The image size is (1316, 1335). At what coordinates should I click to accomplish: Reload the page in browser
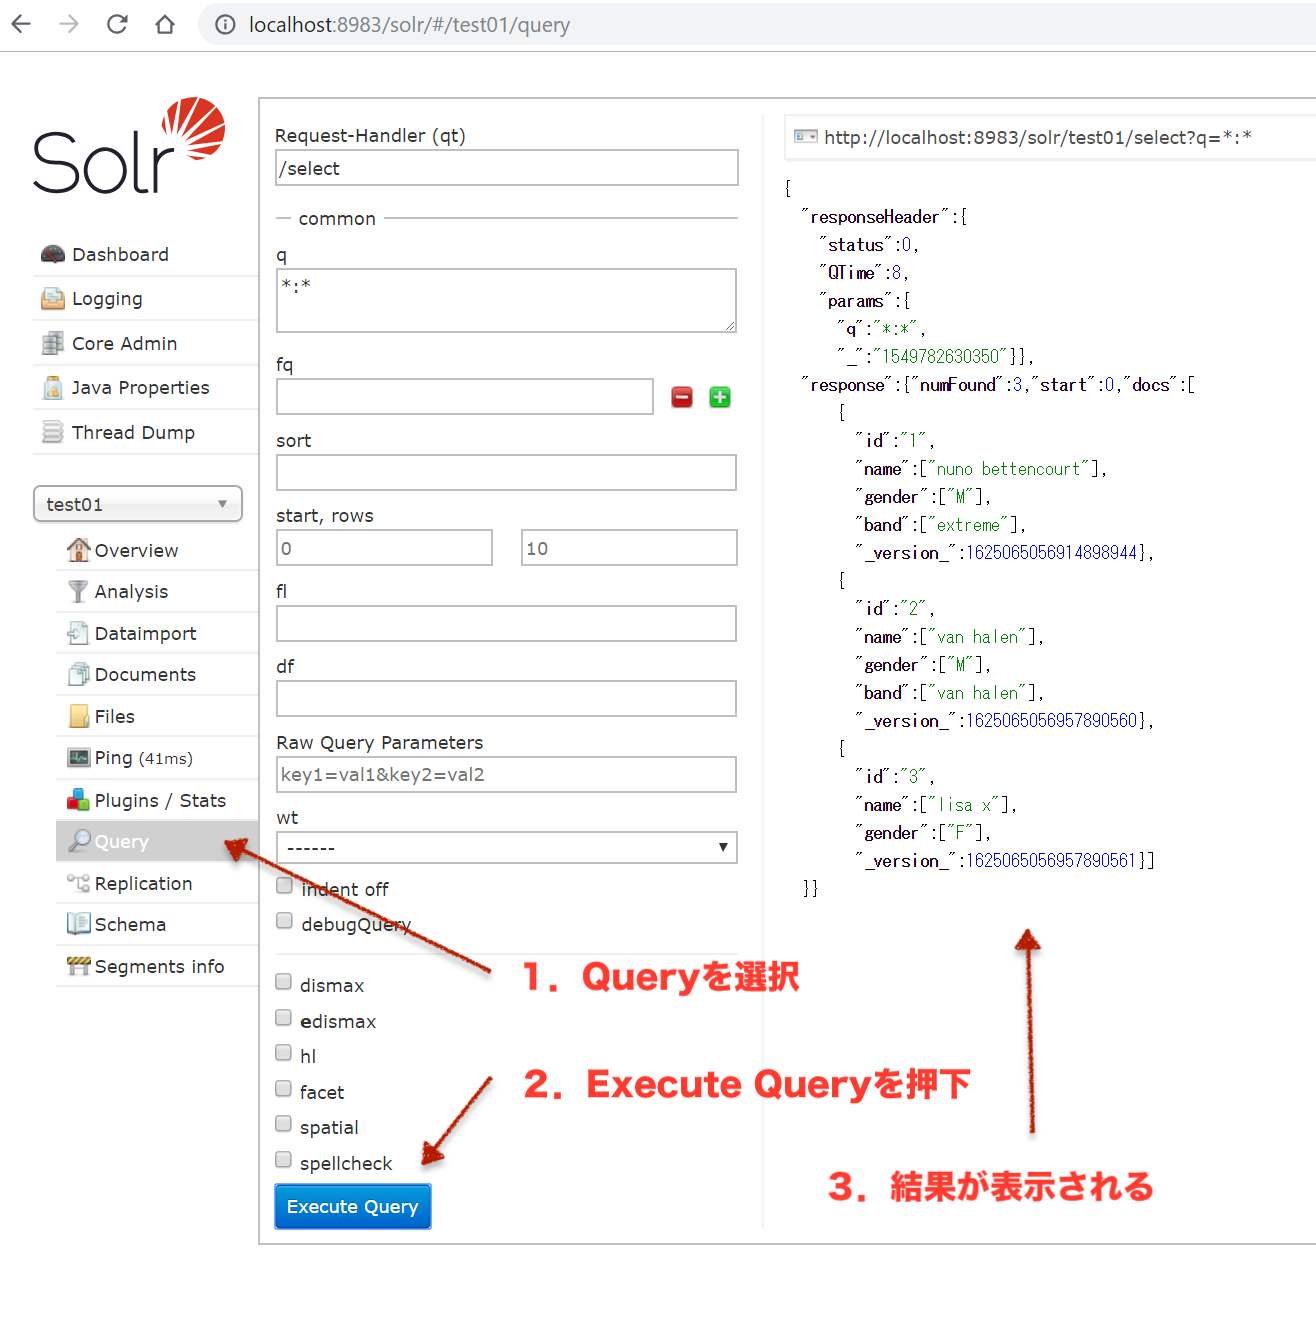pyautogui.click(x=117, y=24)
